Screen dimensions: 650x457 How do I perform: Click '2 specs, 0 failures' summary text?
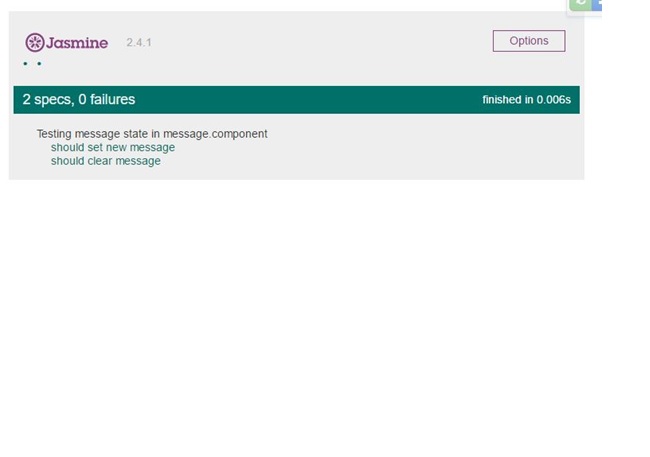point(79,100)
